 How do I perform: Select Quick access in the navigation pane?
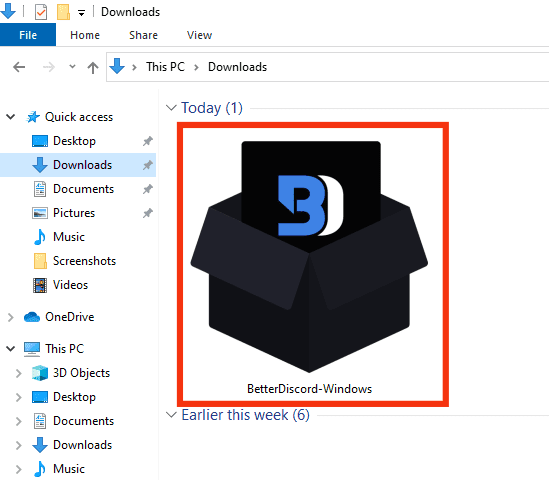tap(79, 117)
